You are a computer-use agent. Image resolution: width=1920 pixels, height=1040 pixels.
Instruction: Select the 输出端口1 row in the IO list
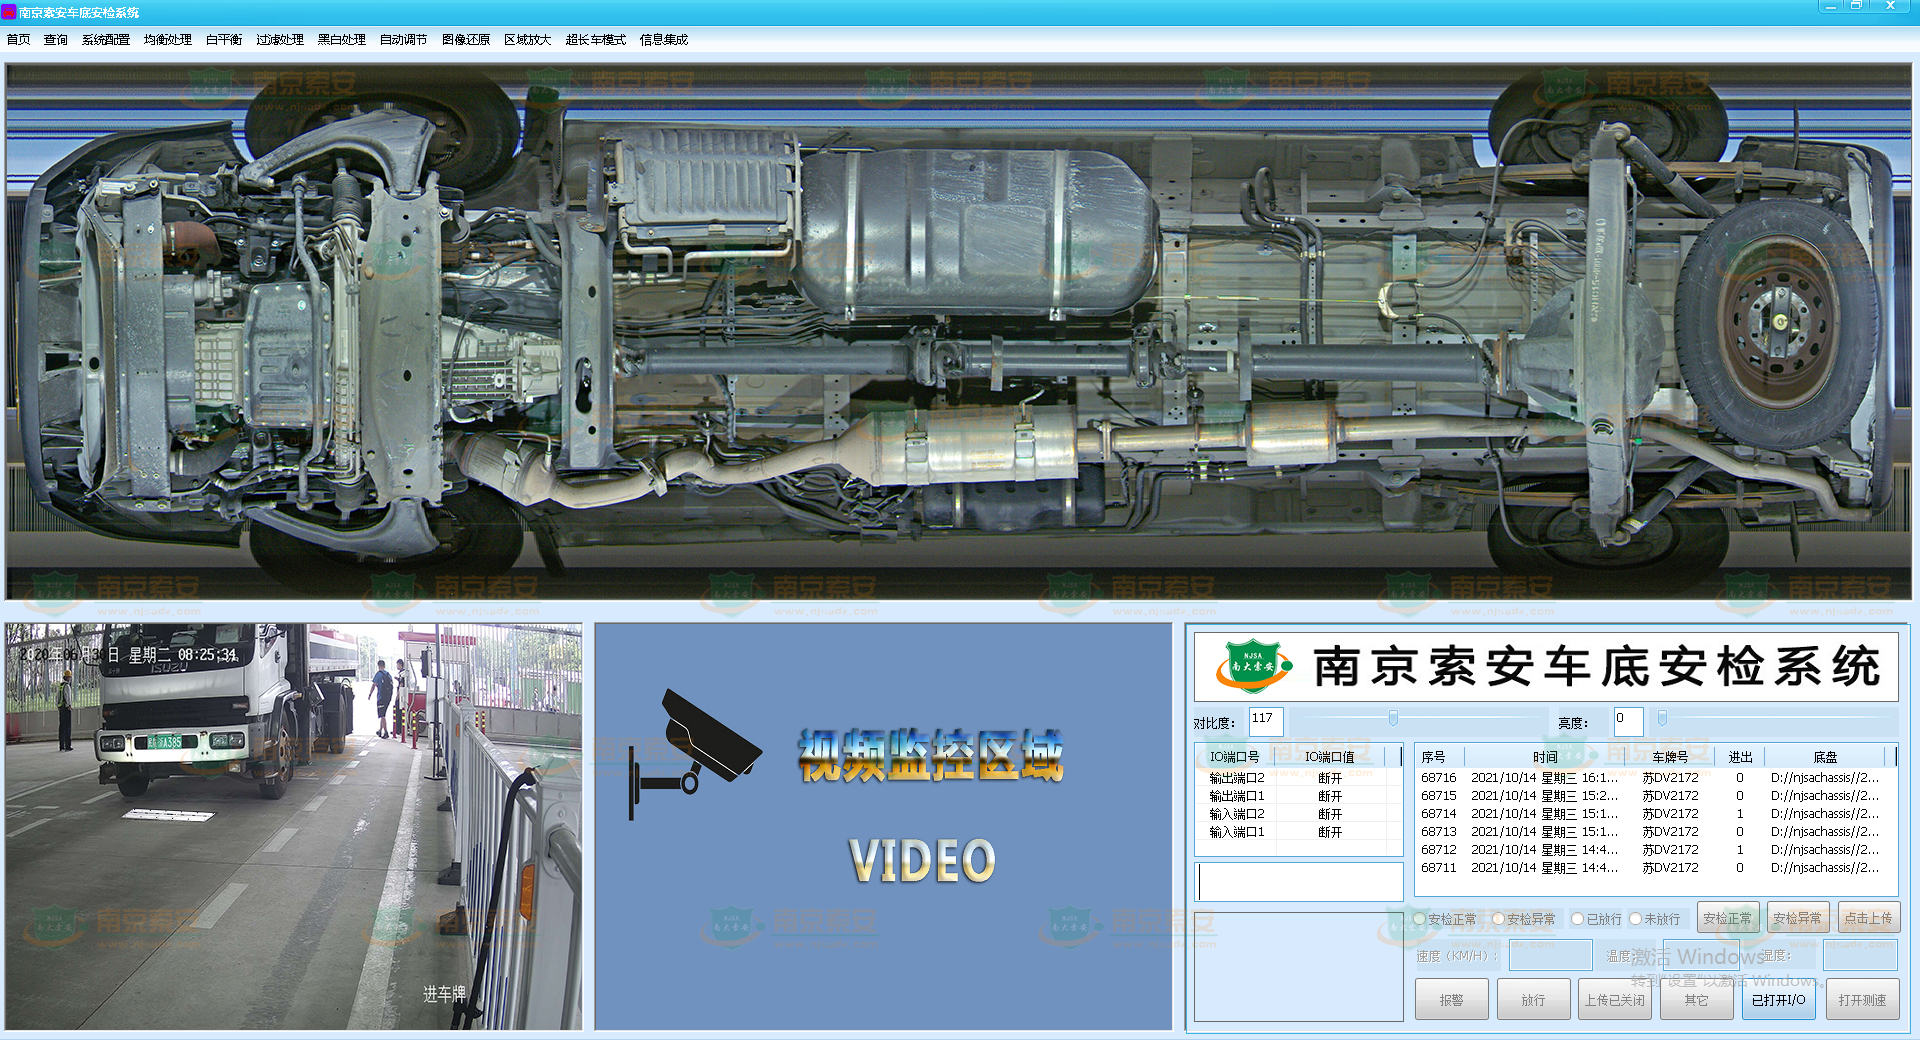click(1298, 796)
